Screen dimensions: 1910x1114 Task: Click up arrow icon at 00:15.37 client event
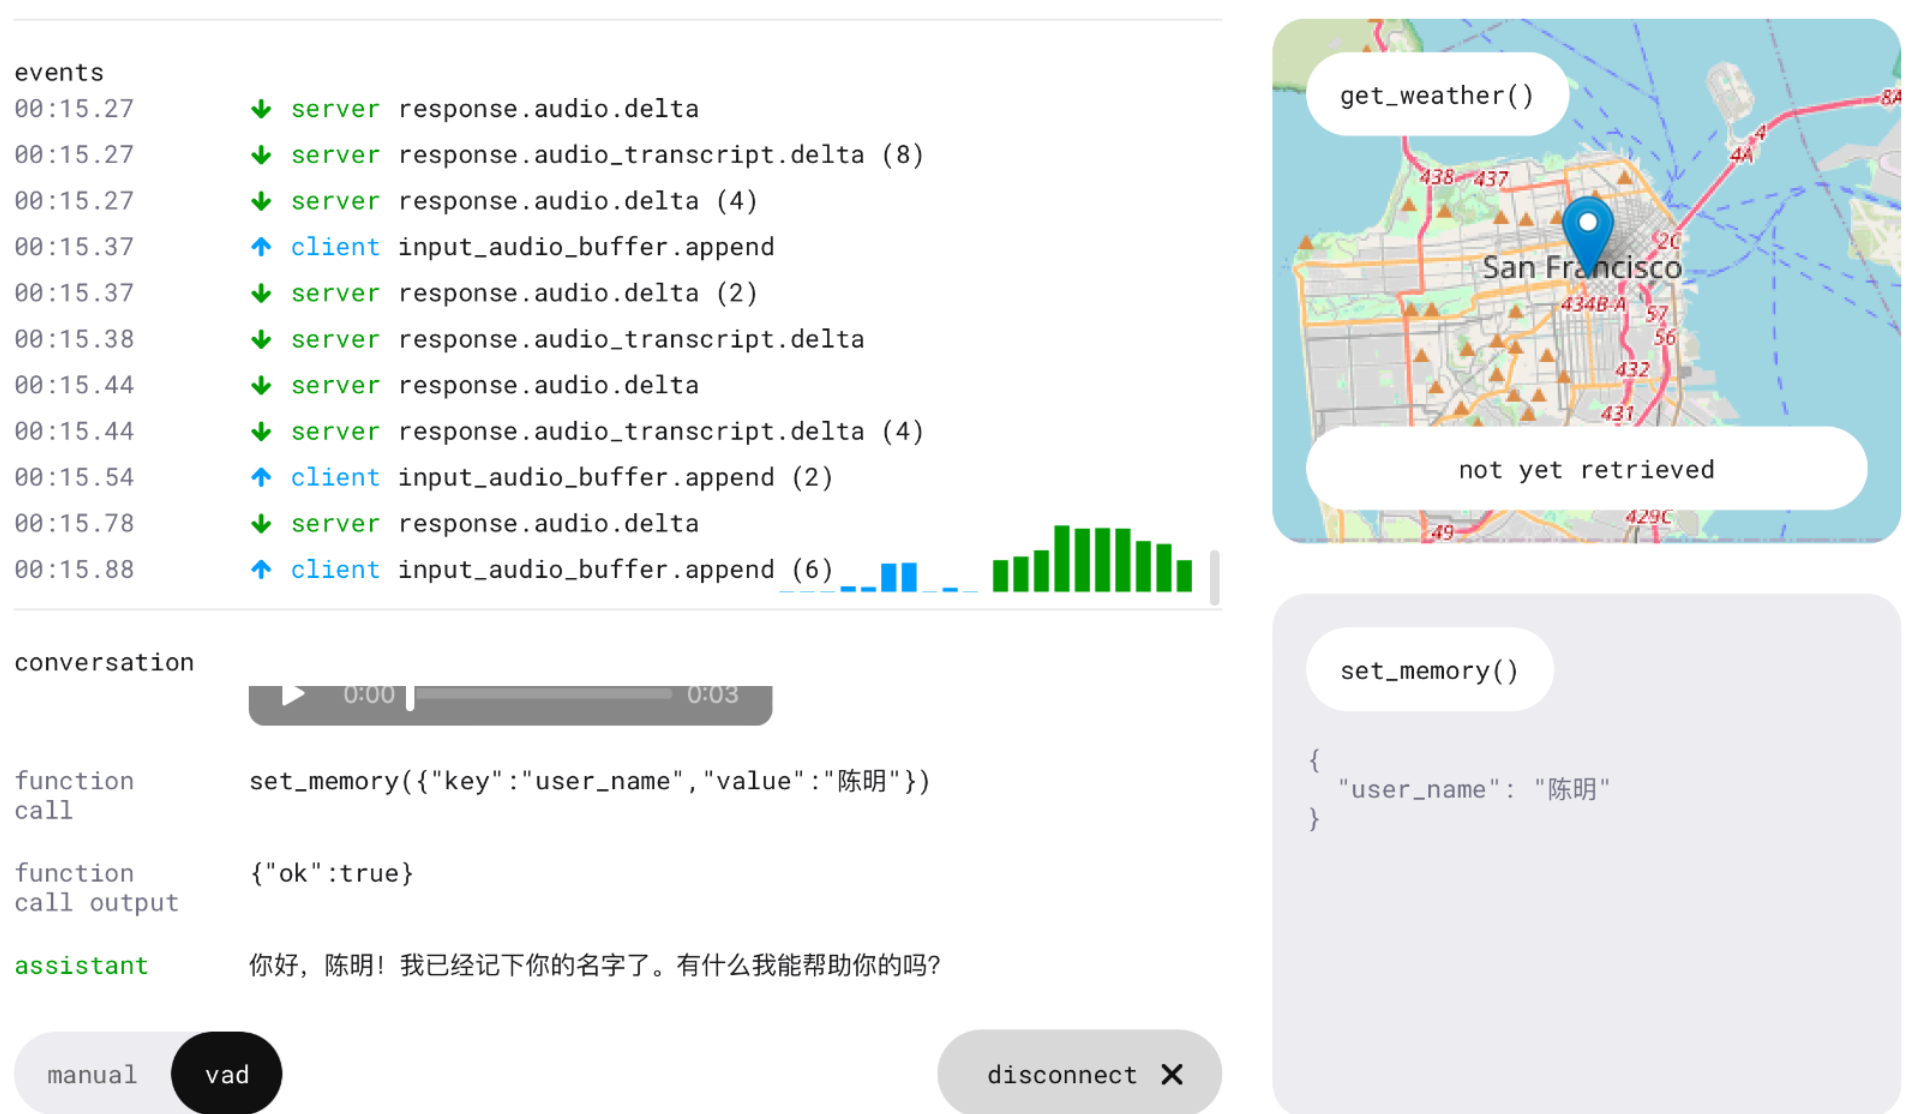261,247
